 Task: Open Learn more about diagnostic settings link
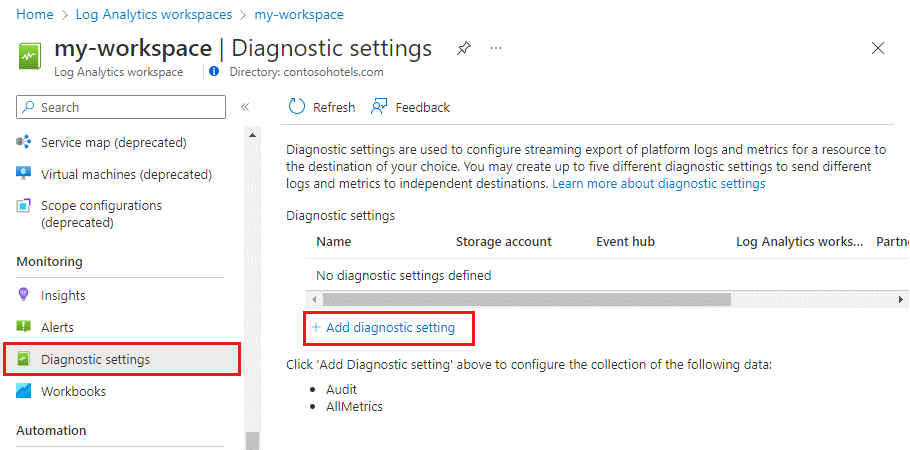point(658,184)
